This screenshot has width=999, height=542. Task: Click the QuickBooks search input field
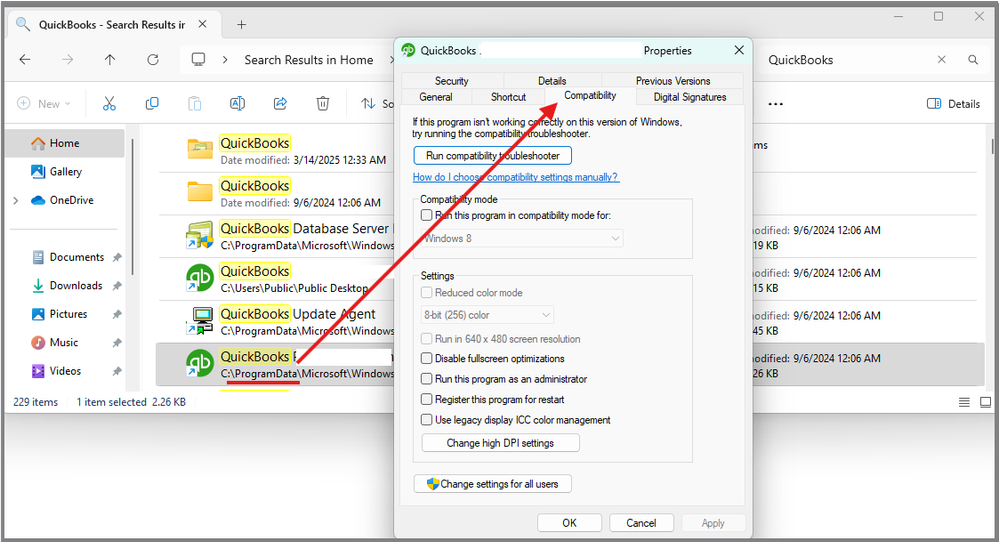point(847,60)
